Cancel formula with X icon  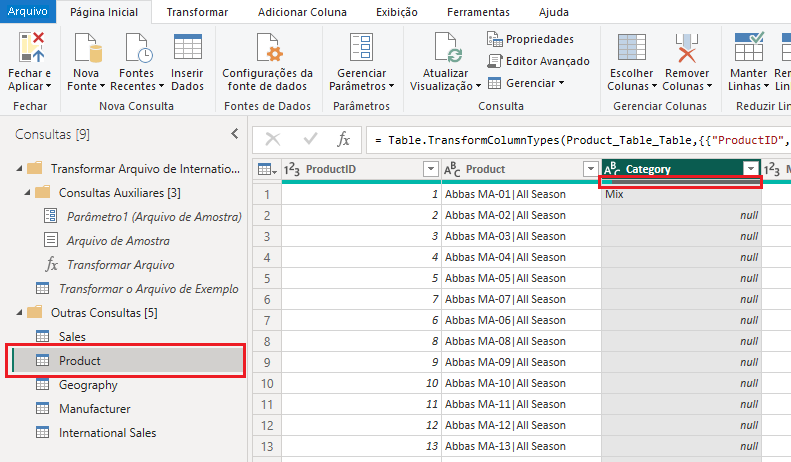tap(273, 139)
